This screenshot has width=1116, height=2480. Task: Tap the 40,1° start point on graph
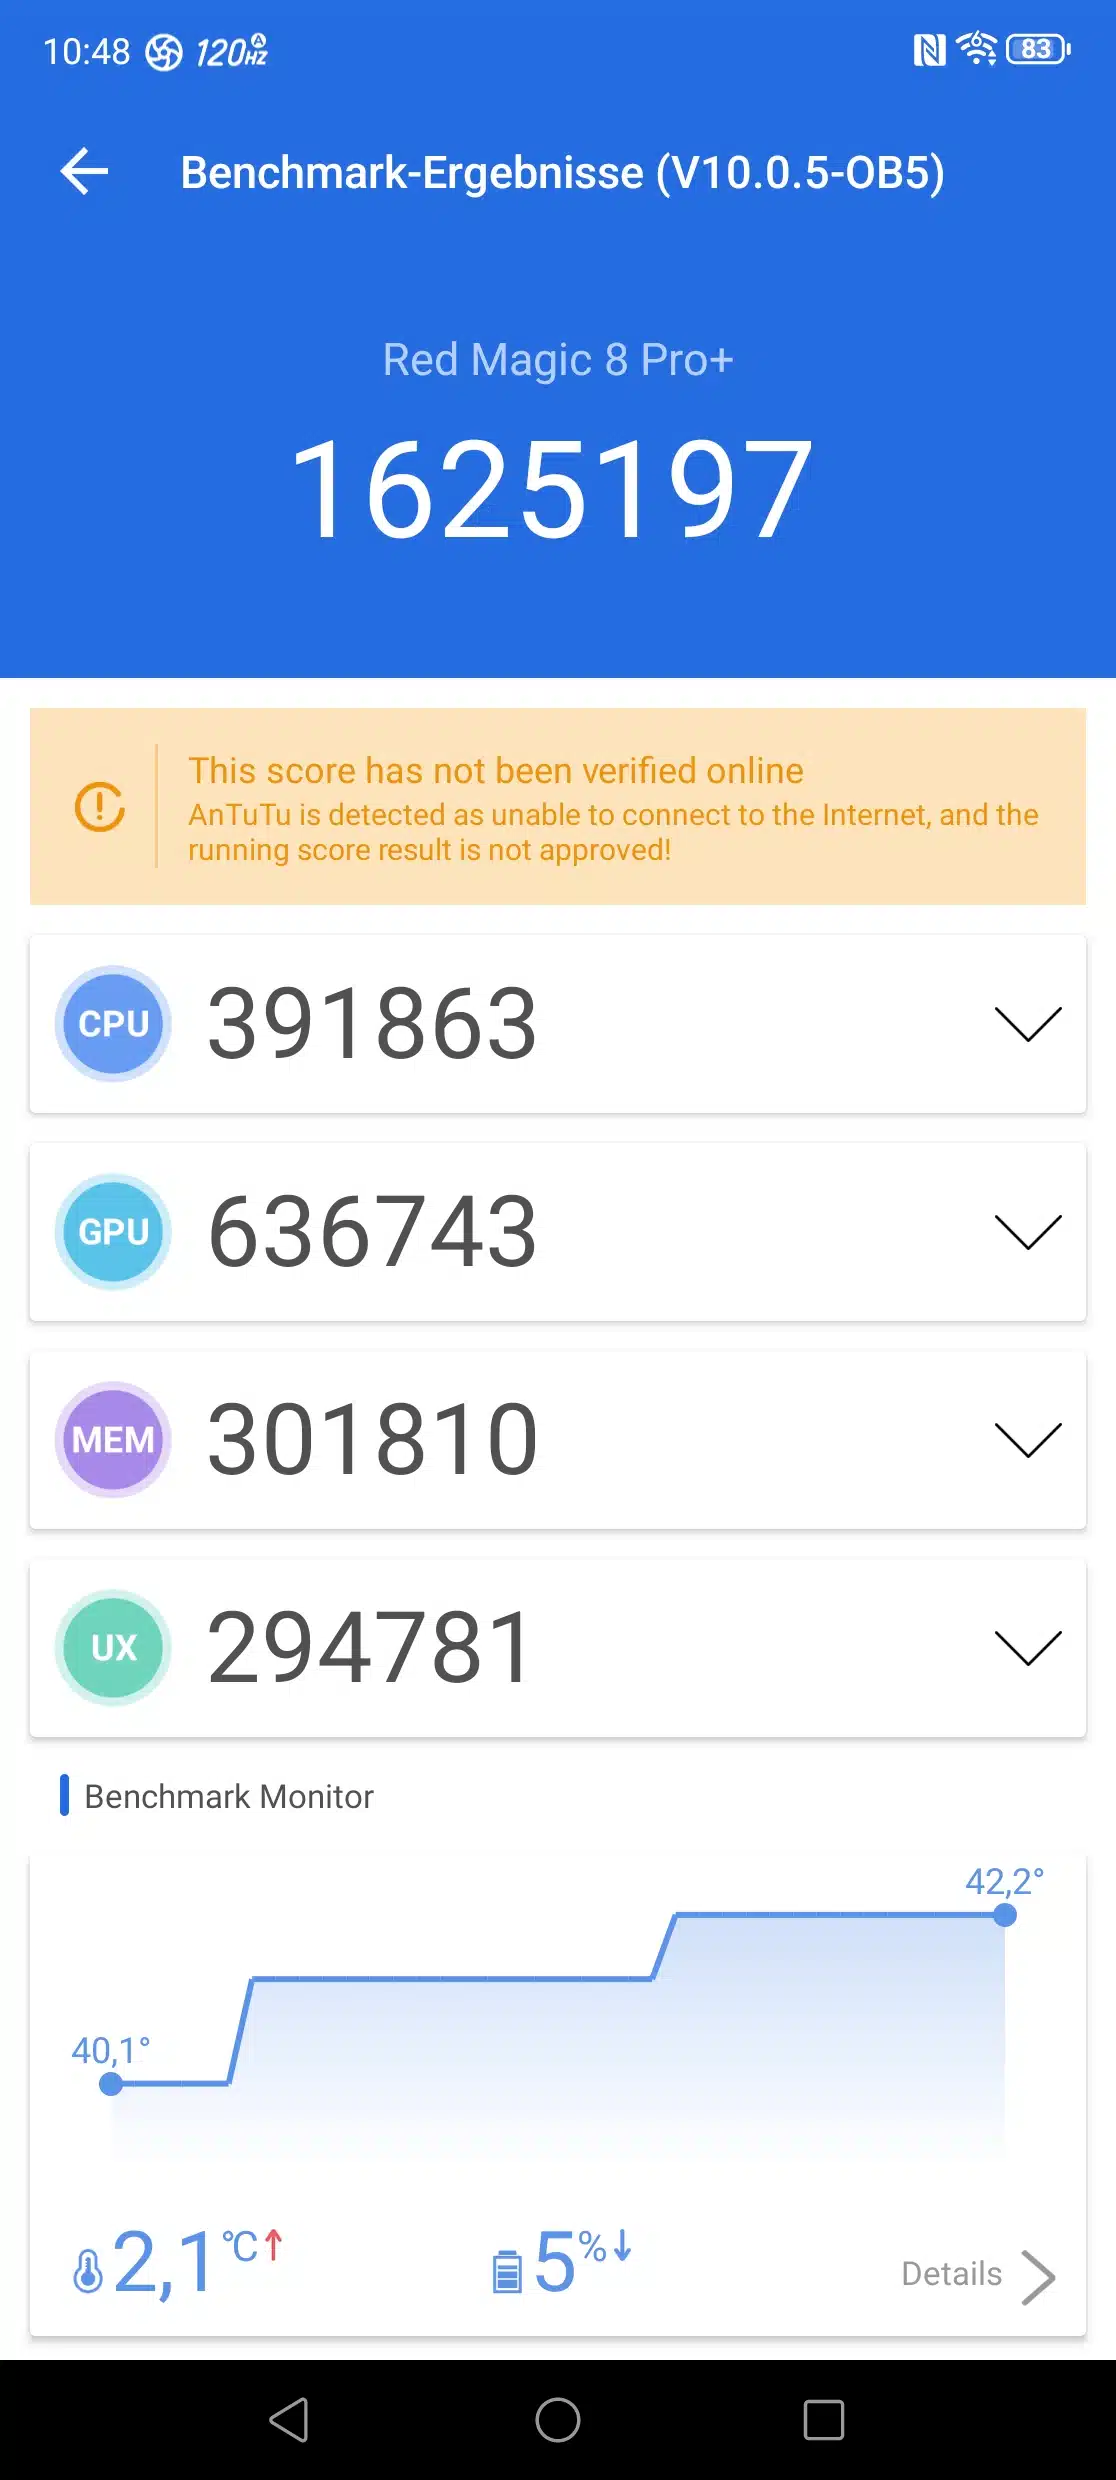(111, 2084)
